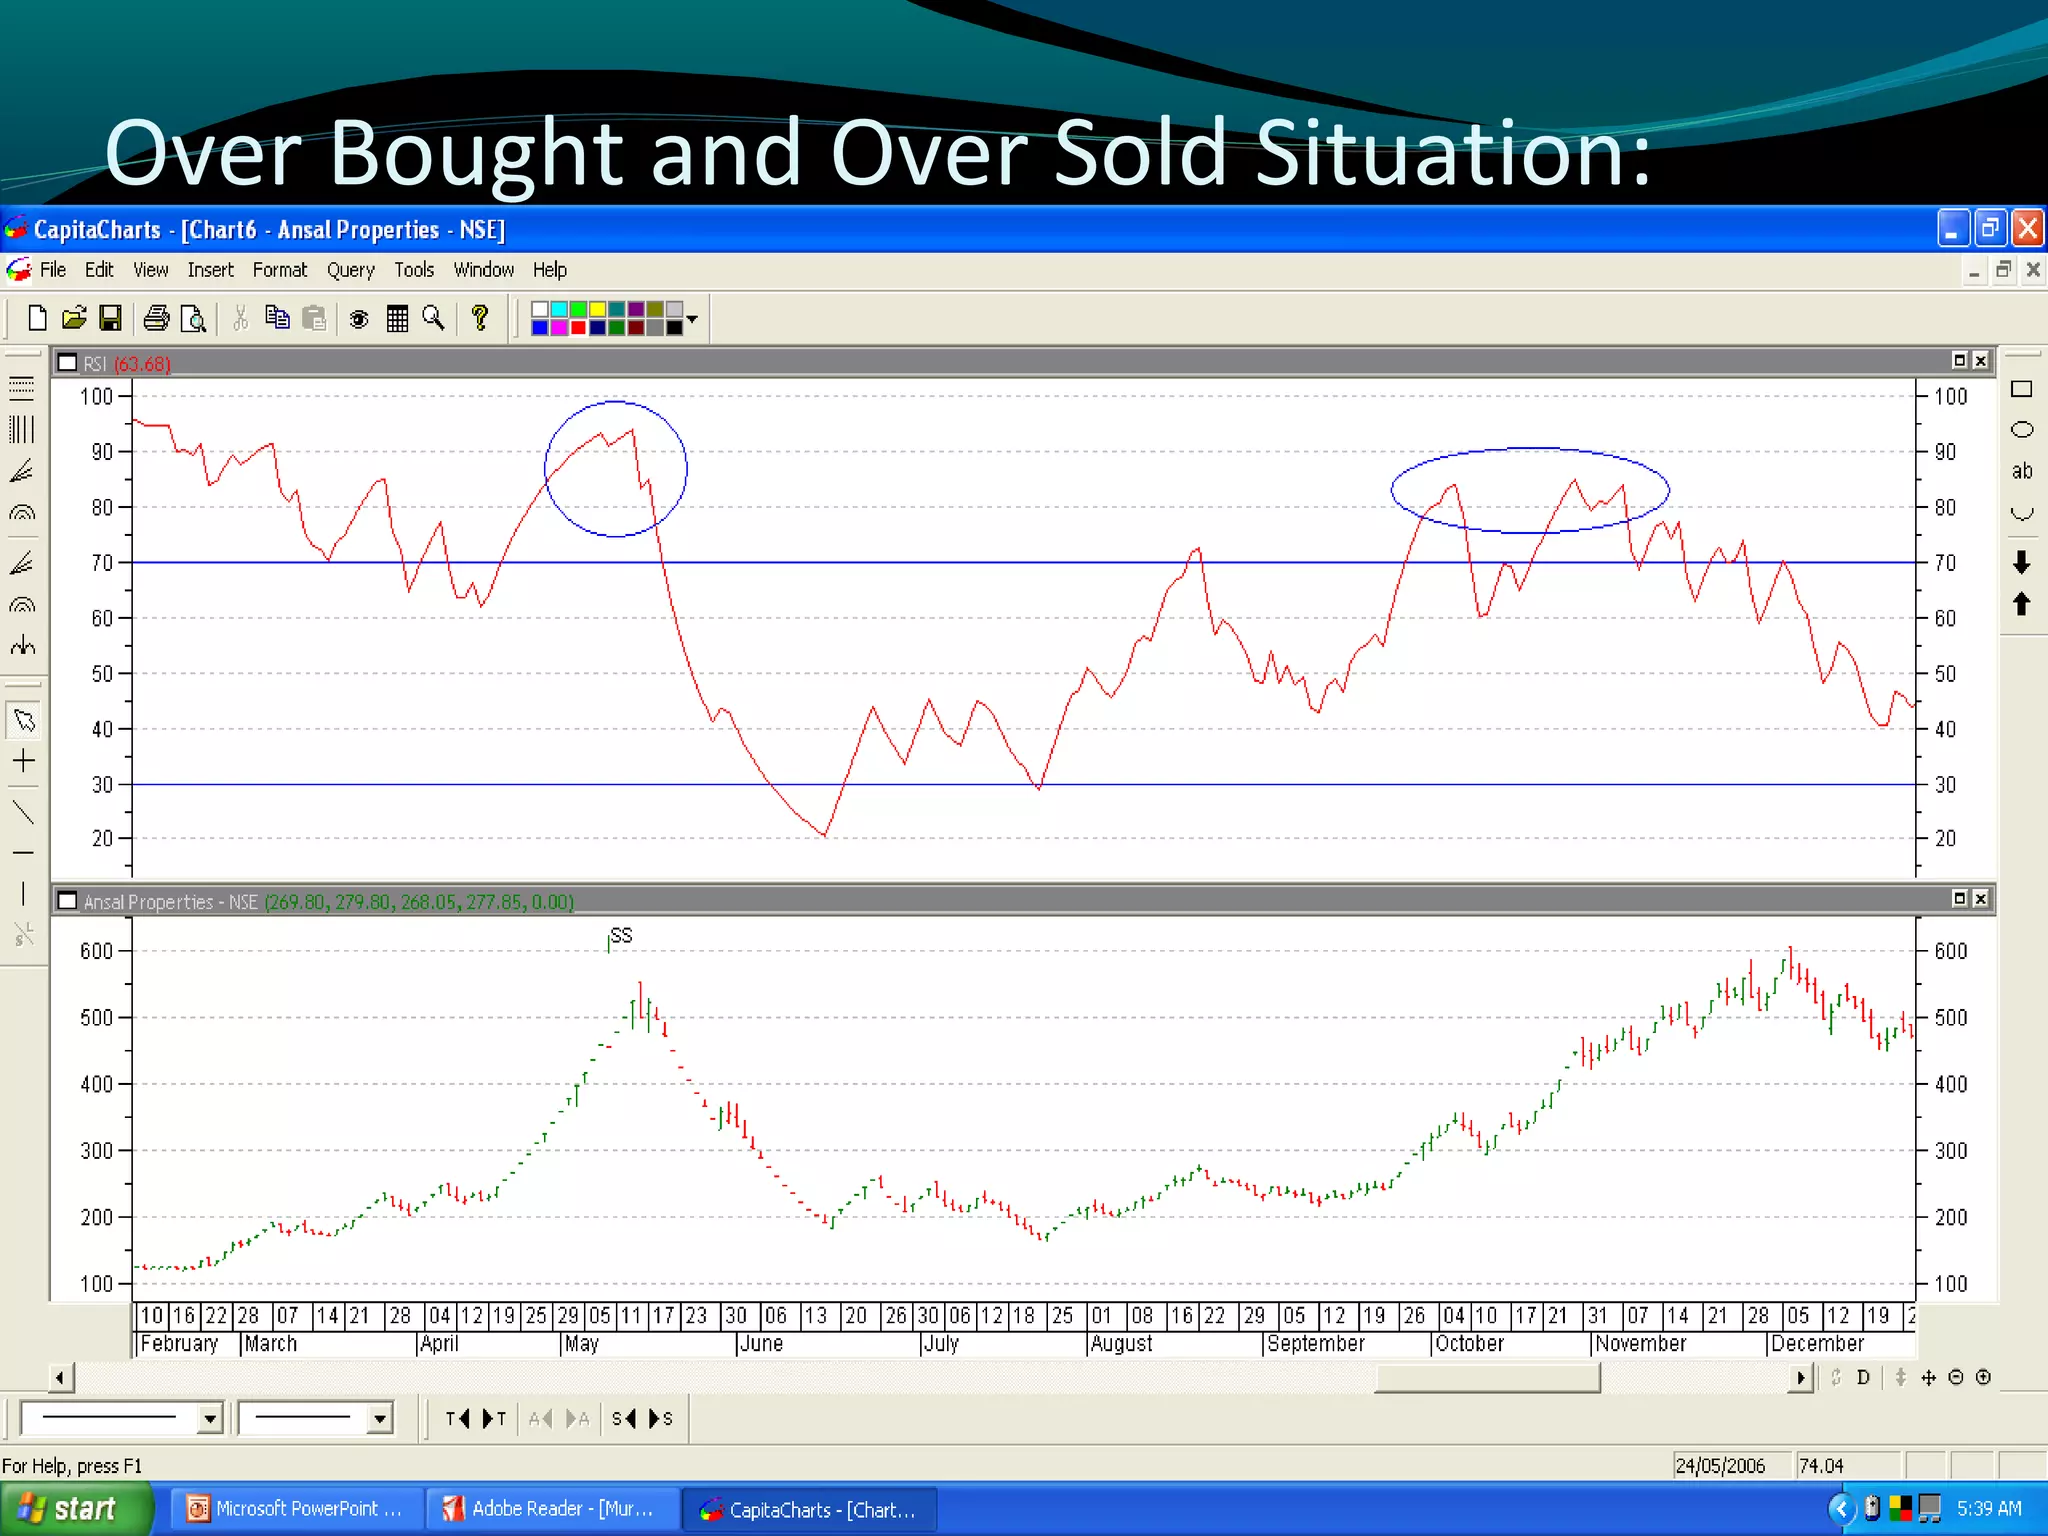The image size is (2048, 1536).
Task: Open the data grid table icon
Action: tap(397, 318)
